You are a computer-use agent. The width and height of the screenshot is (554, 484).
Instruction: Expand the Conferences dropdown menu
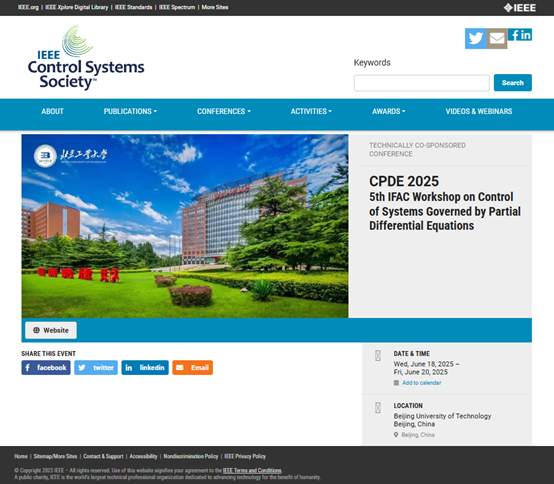point(224,111)
